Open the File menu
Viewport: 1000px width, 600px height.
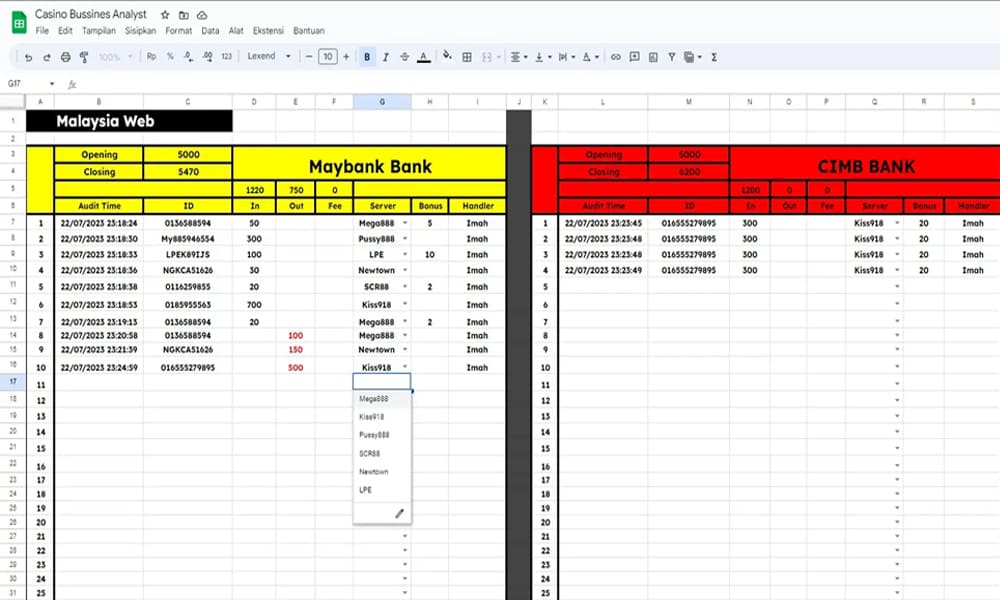[42, 31]
